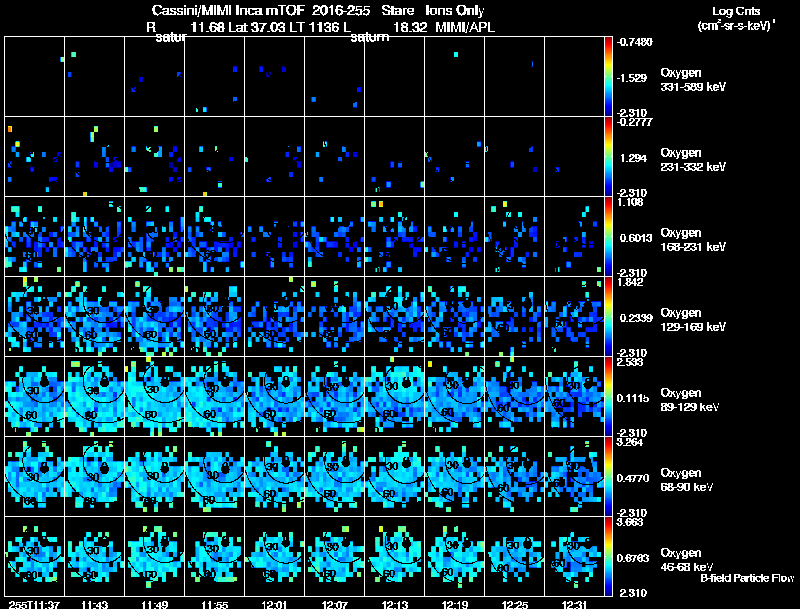Click the Oxygen 89-129 keV image at 11:49
800x609 pixels.
tap(155, 396)
